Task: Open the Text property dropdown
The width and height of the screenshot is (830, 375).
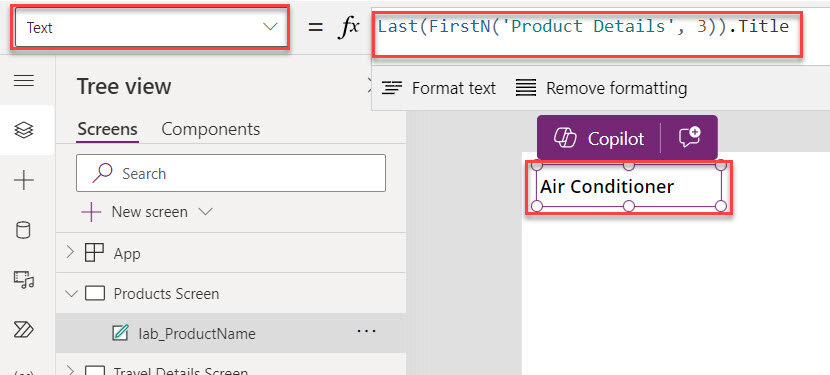Action: (151, 28)
